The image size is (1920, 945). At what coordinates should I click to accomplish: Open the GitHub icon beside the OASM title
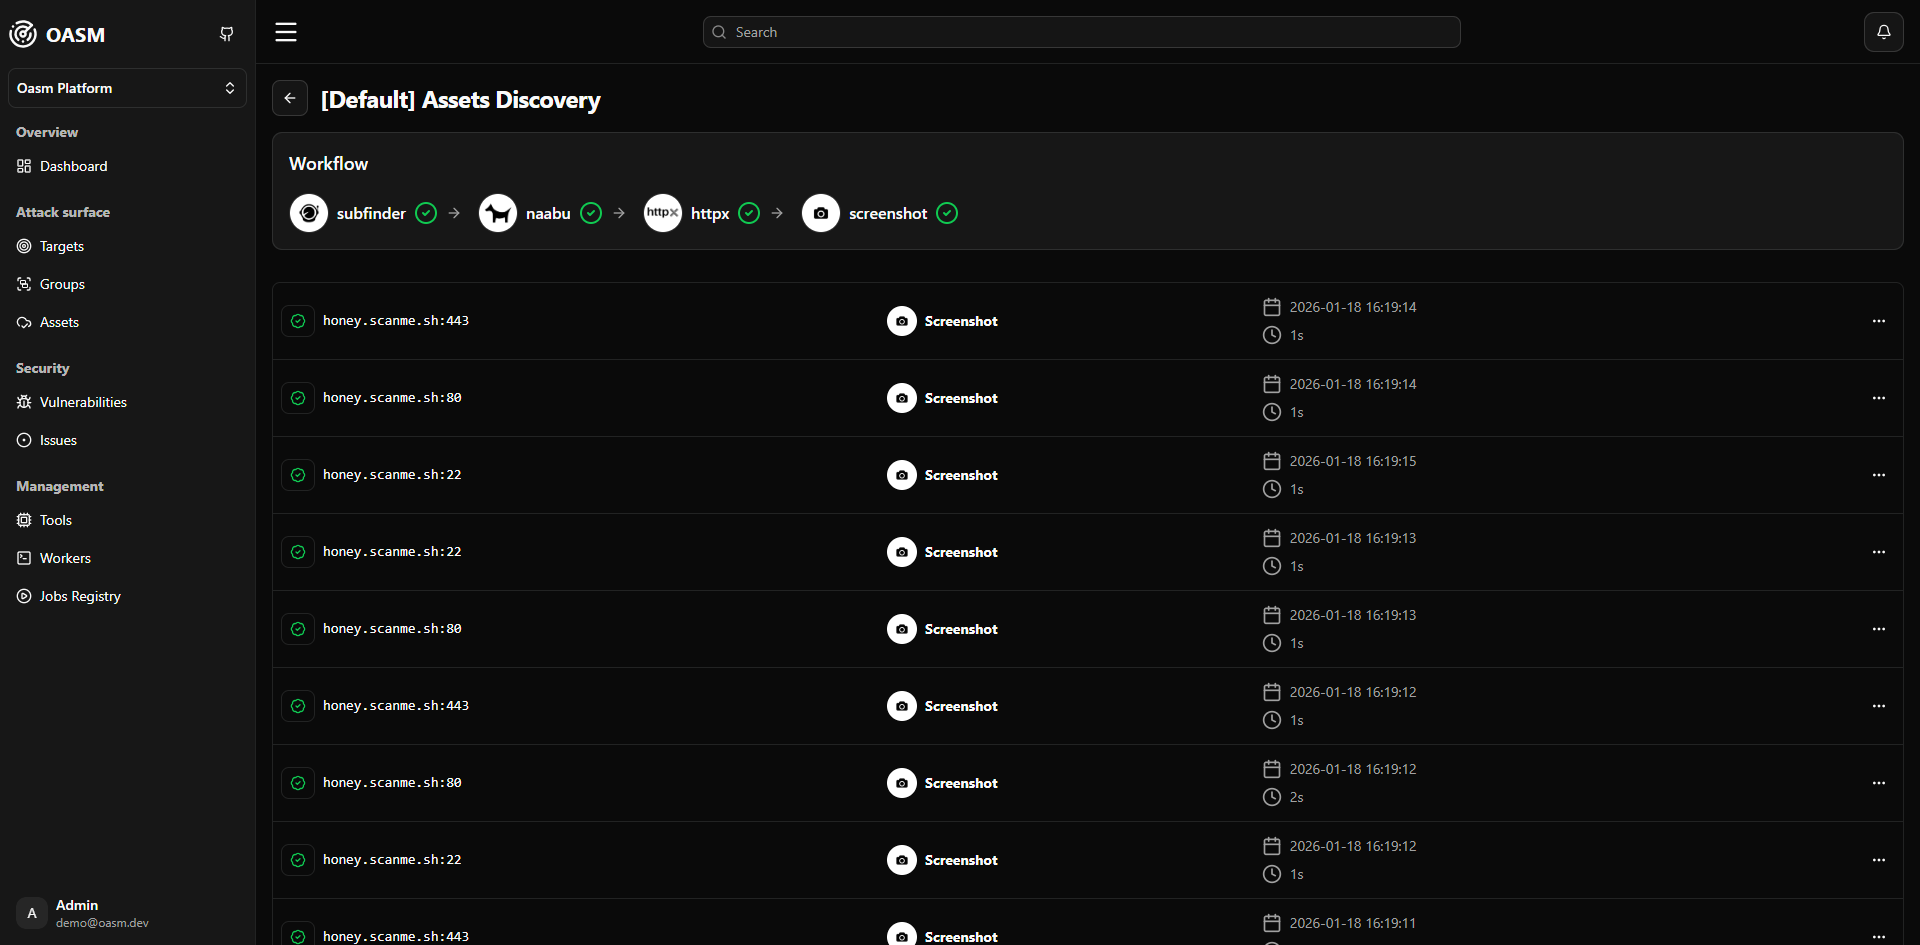click(227, 34)
